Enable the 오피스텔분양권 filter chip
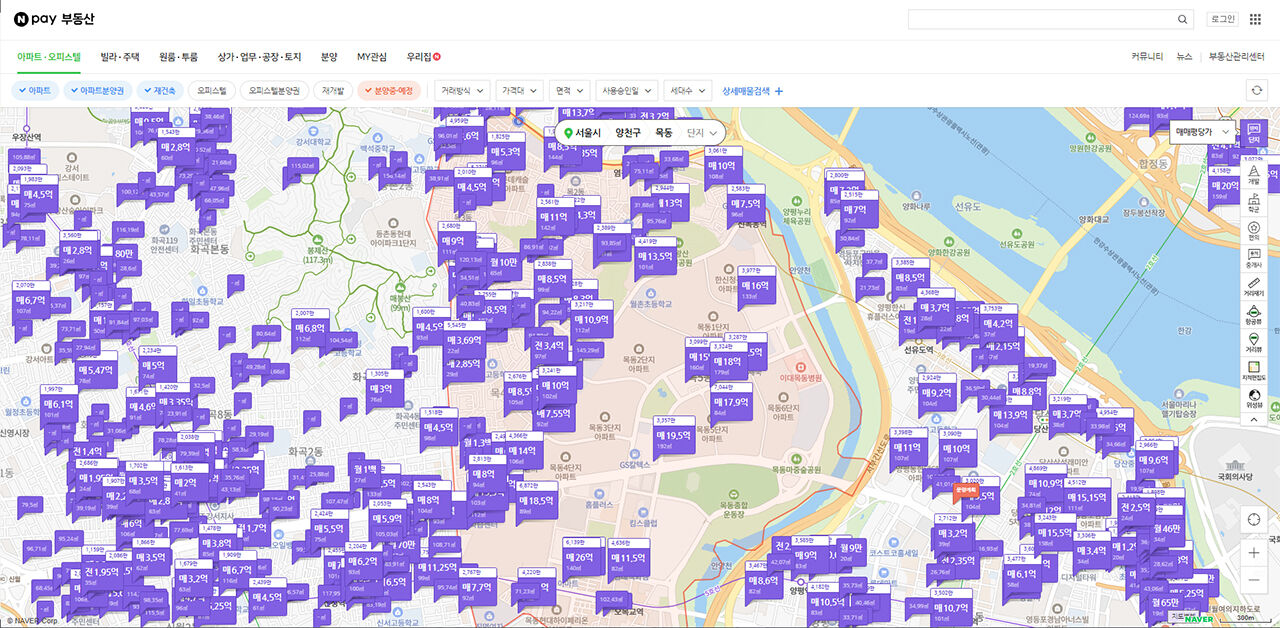Screen dimensions: 1280x628 tap(274, 90)
